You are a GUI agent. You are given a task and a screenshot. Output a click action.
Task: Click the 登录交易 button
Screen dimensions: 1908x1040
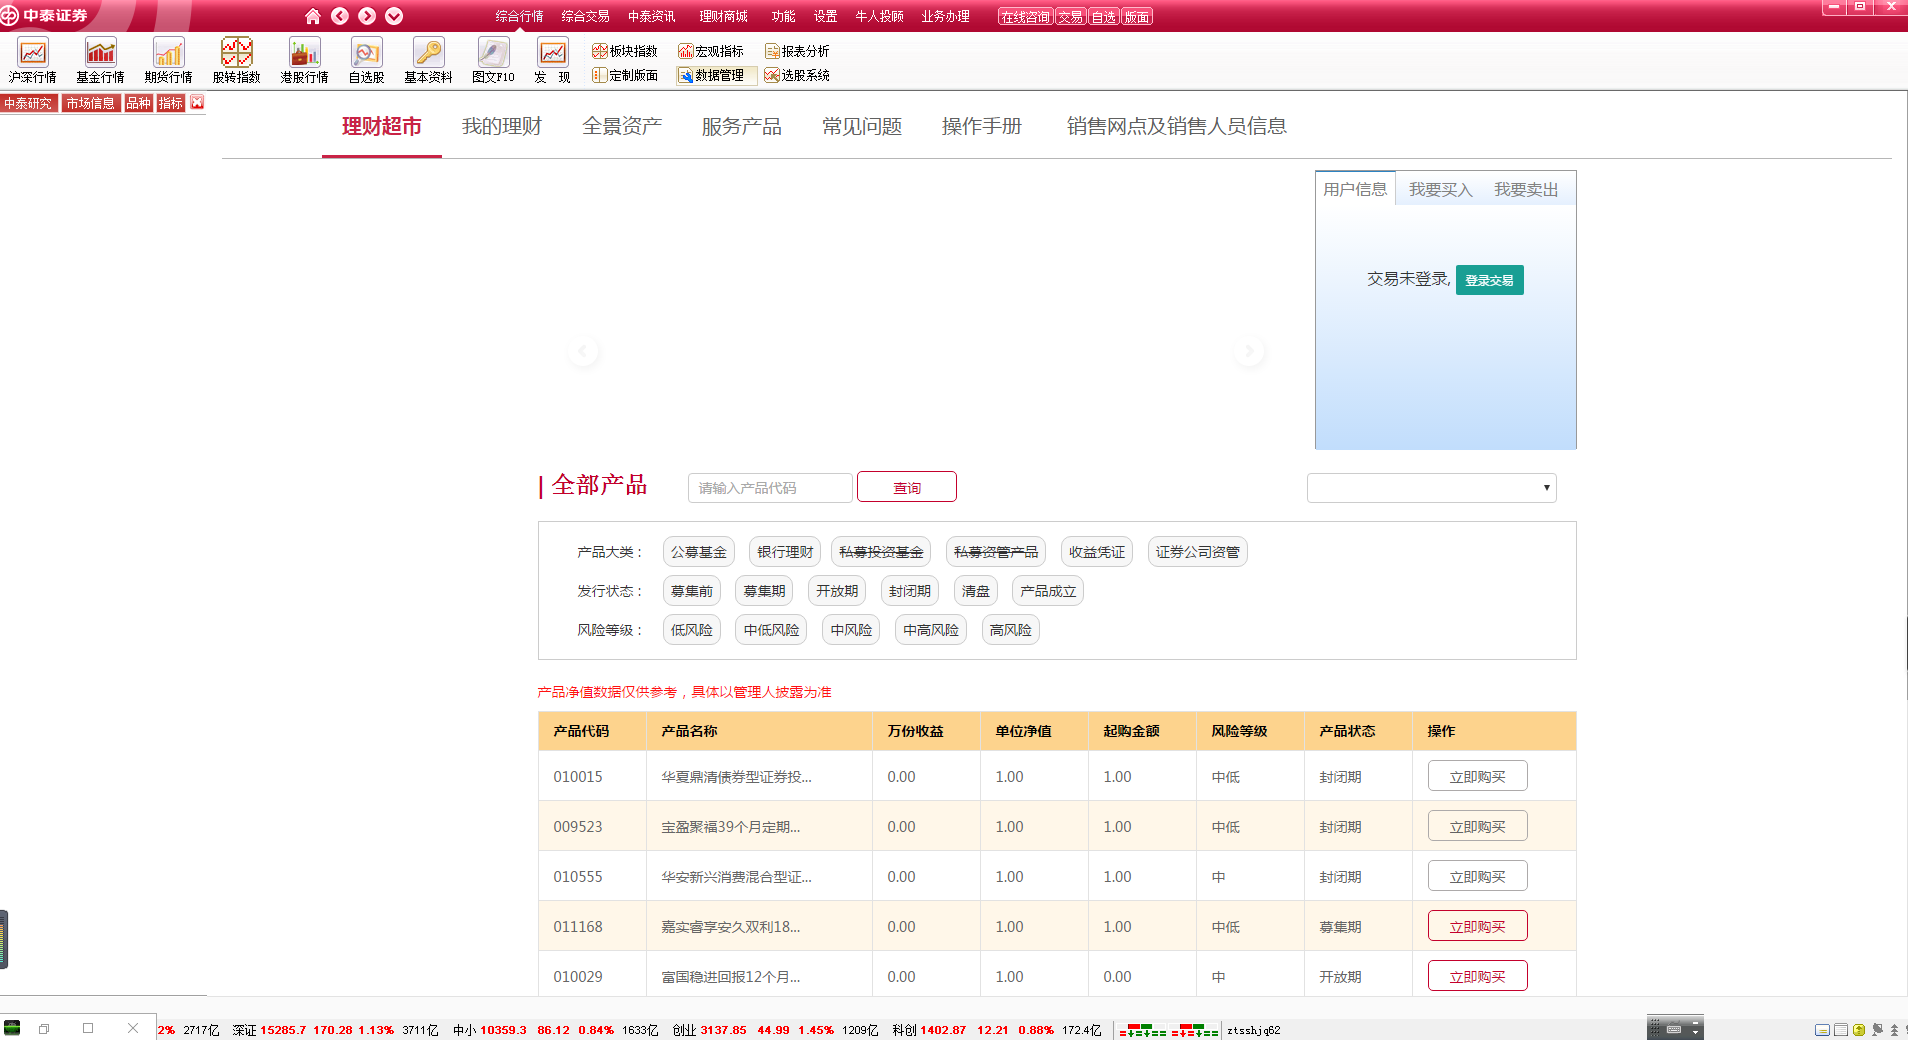(x=1489, y=280)
